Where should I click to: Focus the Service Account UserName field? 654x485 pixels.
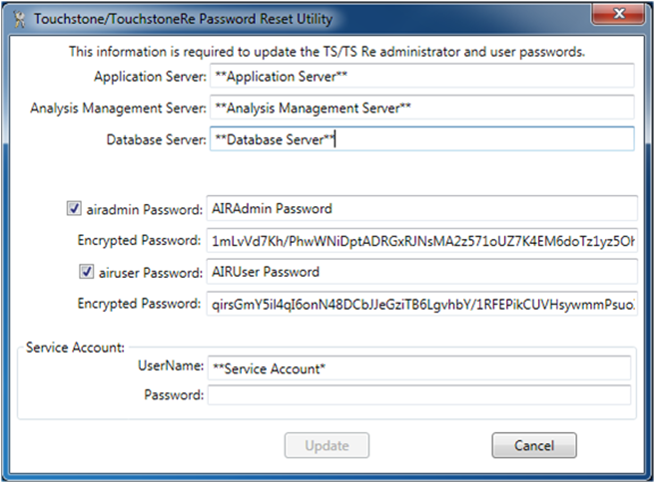[x=419, y=368]
